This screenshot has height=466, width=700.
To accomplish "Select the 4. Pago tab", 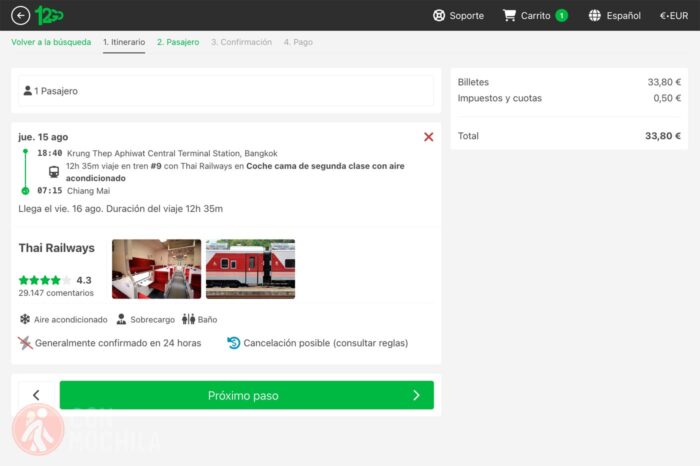I will [x=298, y=42].
